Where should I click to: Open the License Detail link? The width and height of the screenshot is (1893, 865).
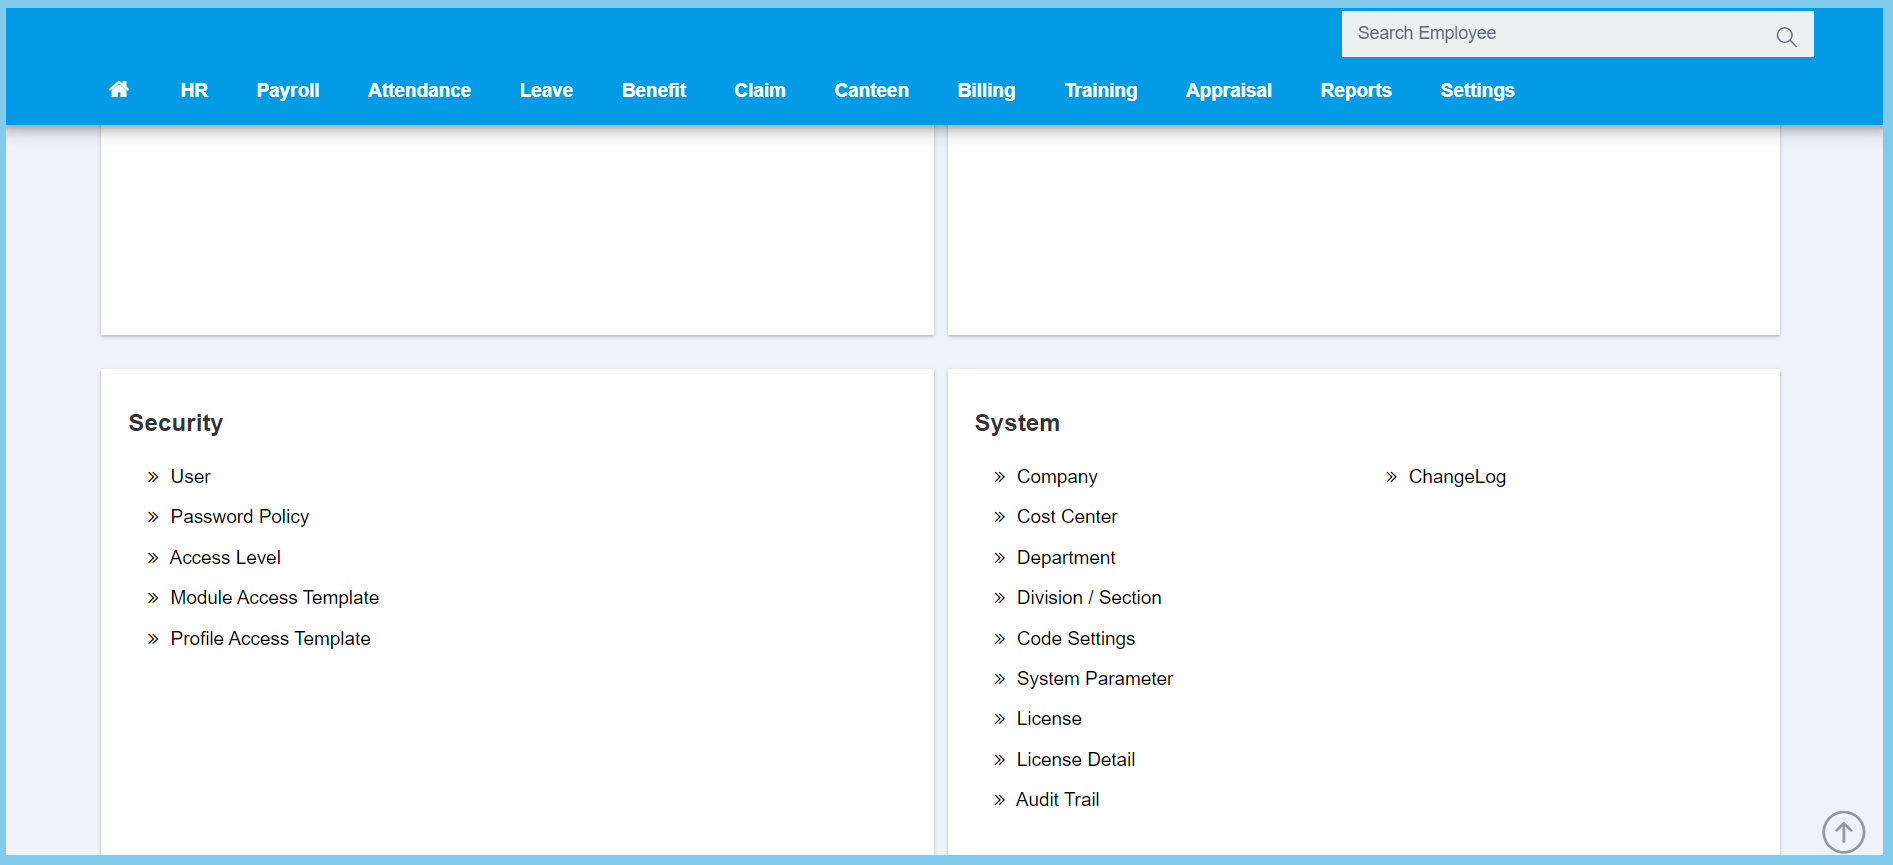tap(1075, 760)
